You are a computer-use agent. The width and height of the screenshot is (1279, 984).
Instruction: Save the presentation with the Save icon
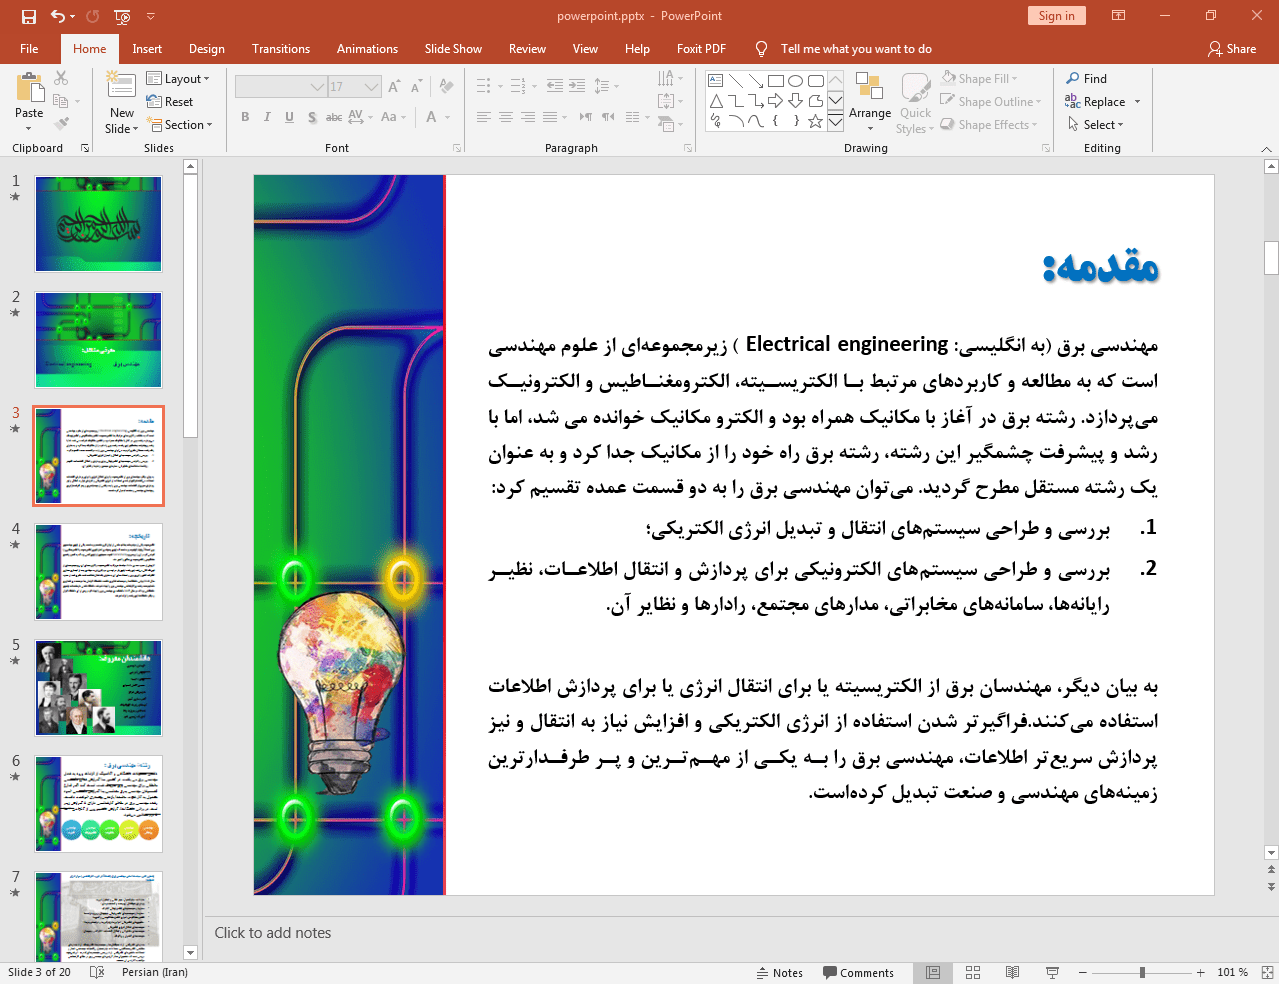pyautogui.click(x=29, y=16)
